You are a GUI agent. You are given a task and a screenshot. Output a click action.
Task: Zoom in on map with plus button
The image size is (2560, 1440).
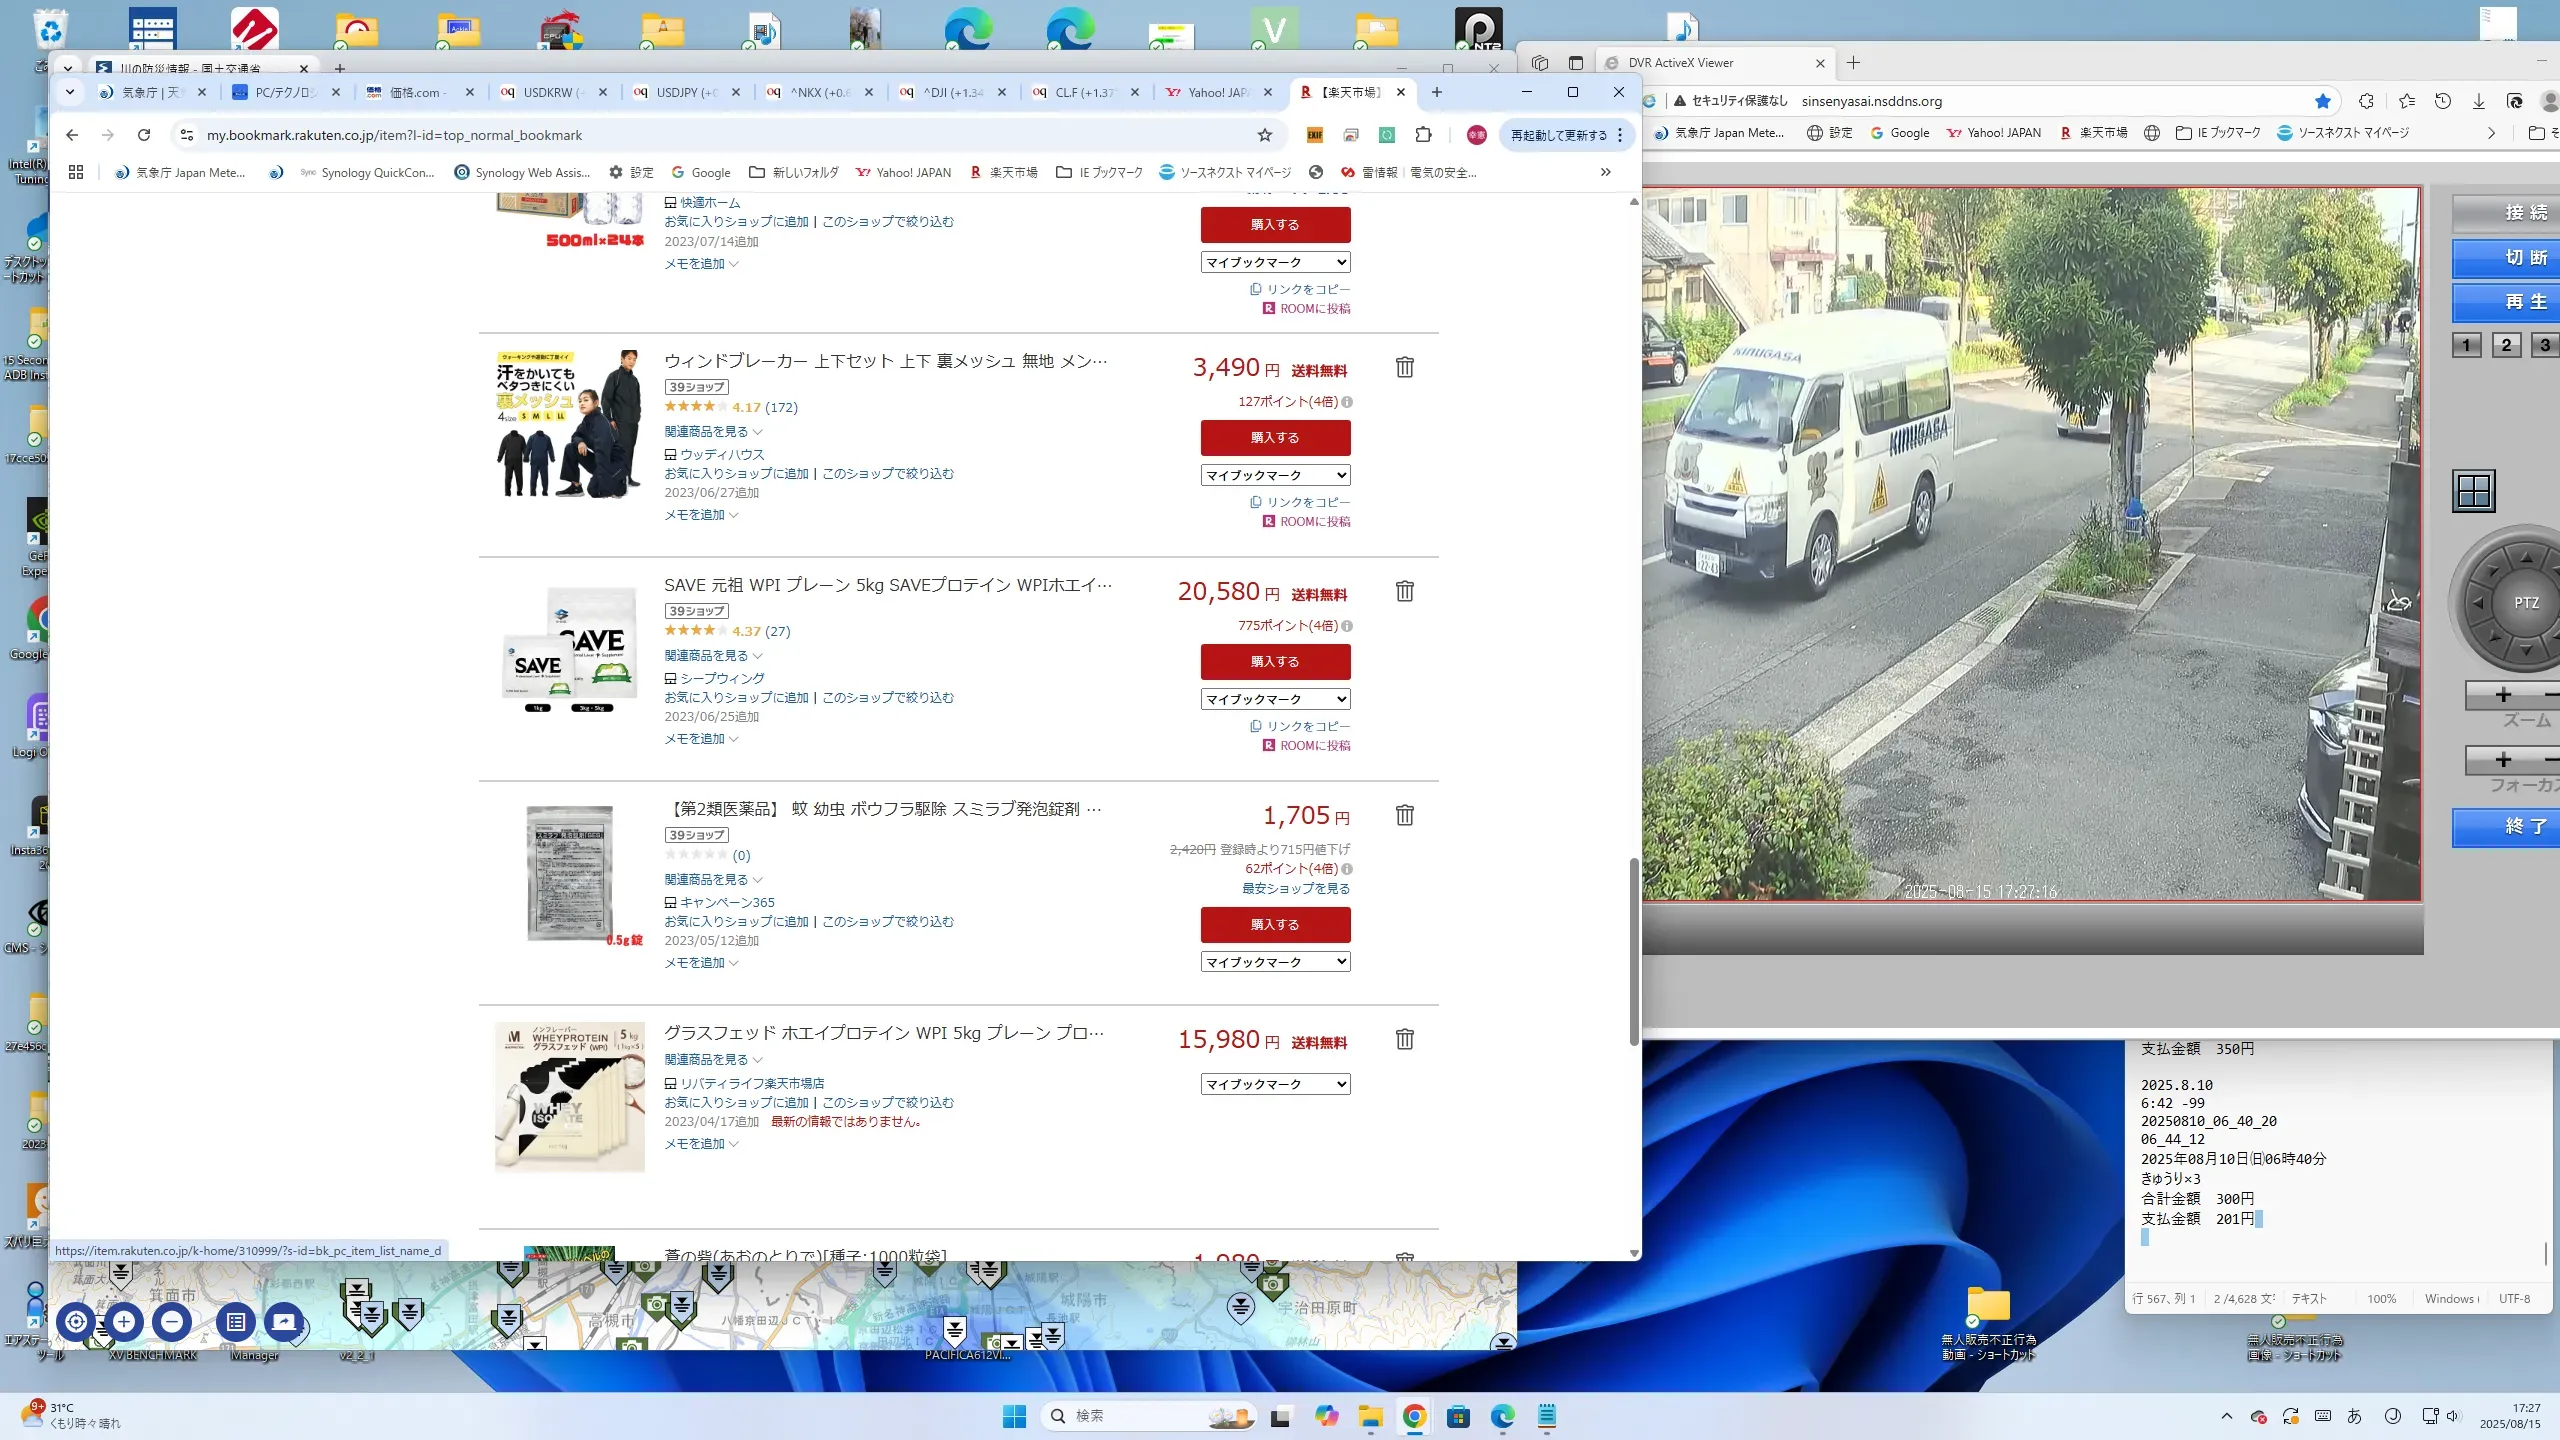pyautogui.click(x=124, y=1322)
